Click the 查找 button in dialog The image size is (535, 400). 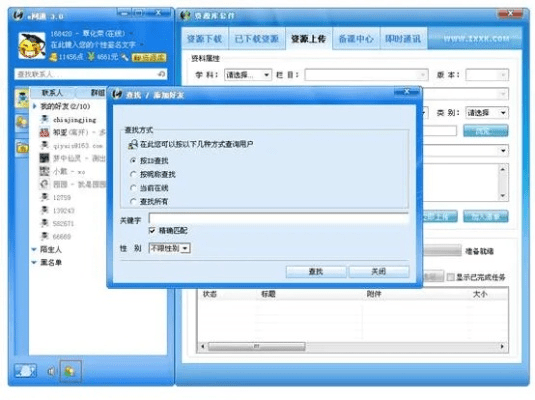[x=316, y=272]
